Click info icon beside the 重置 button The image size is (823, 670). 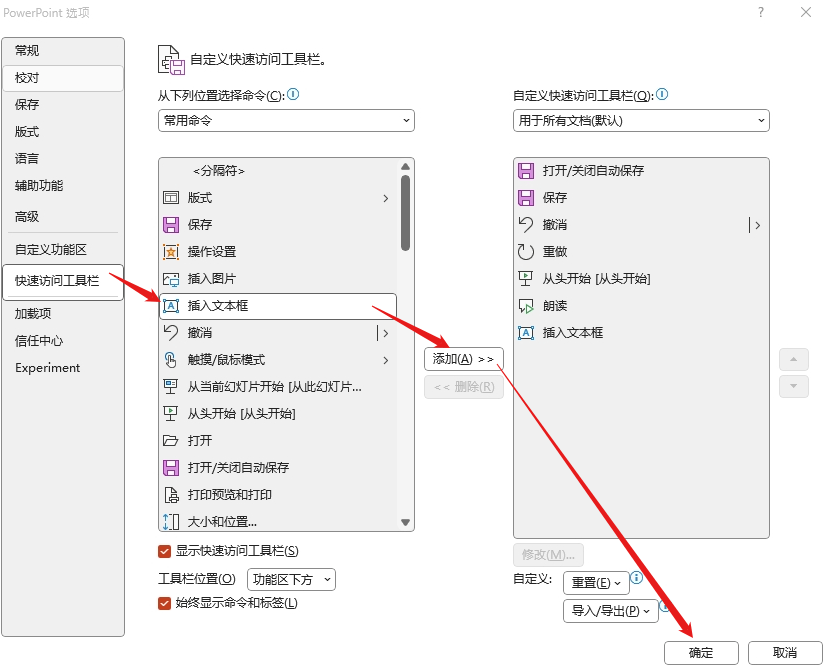point(637,578)
